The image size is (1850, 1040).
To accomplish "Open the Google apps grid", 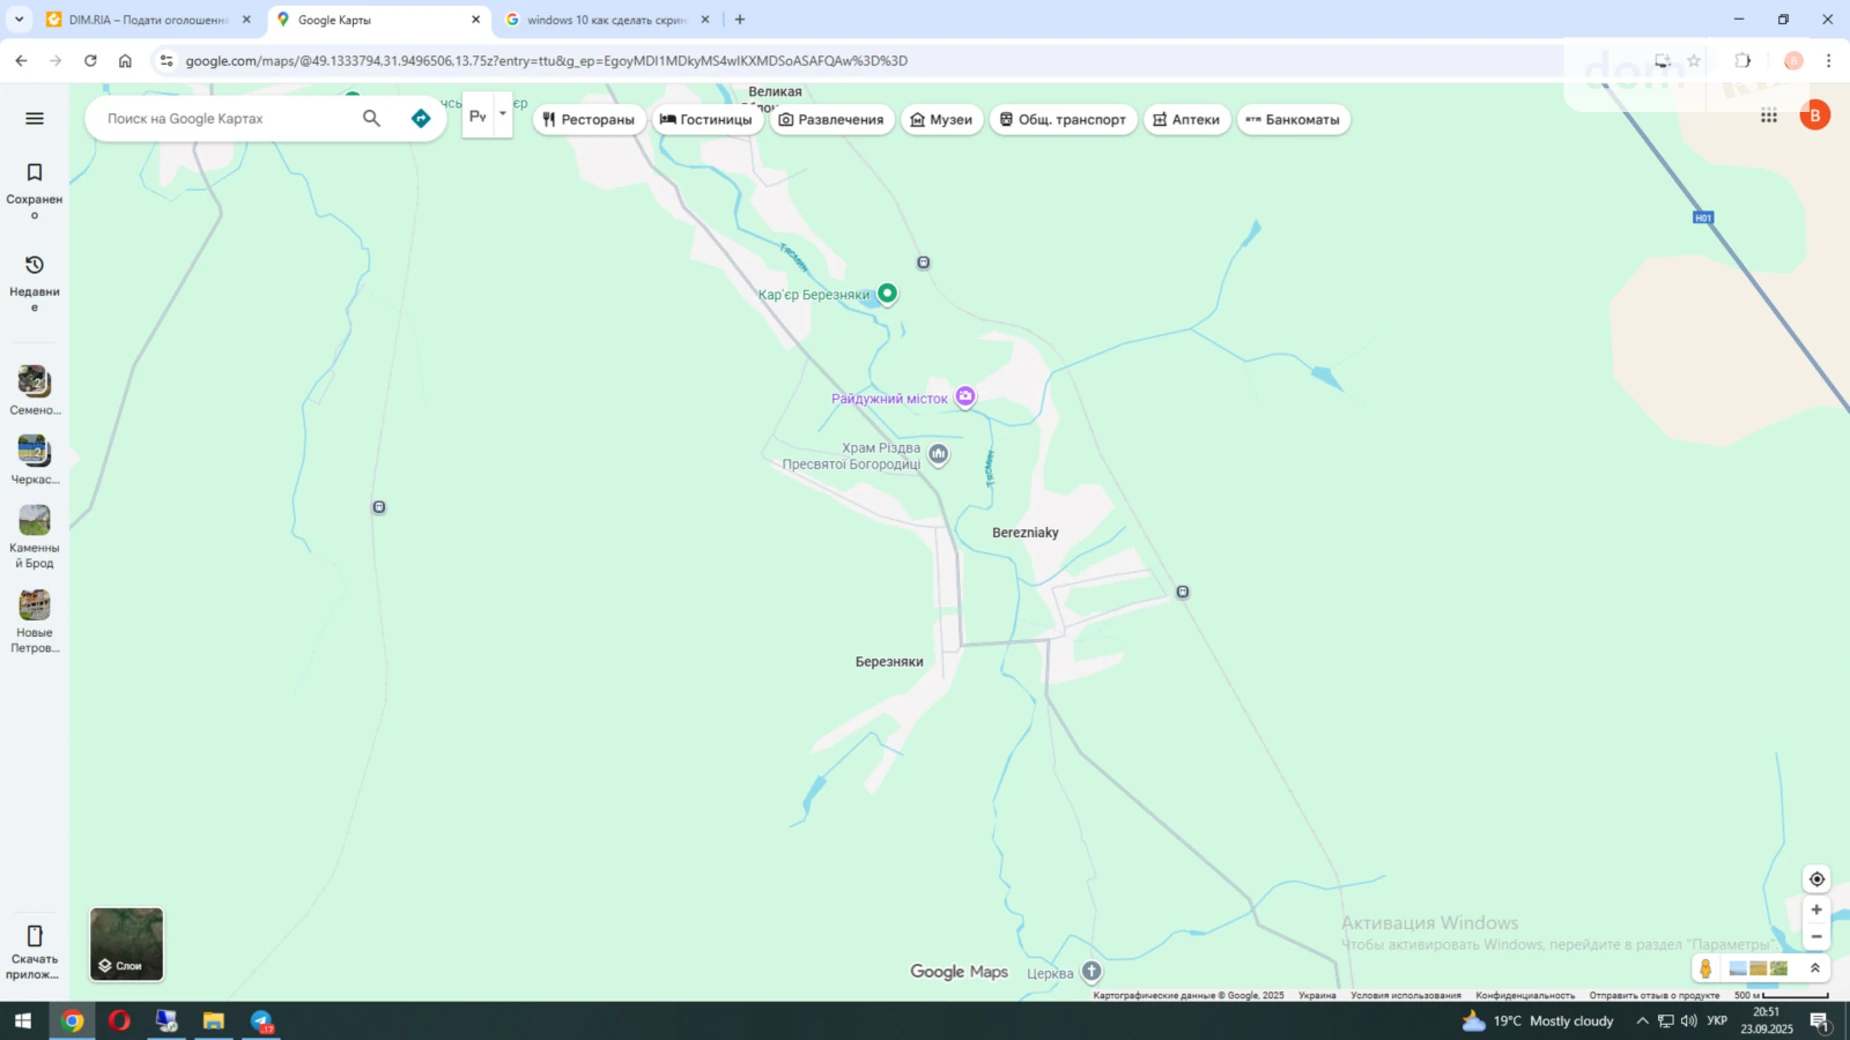I will [x=1768, y=116].
